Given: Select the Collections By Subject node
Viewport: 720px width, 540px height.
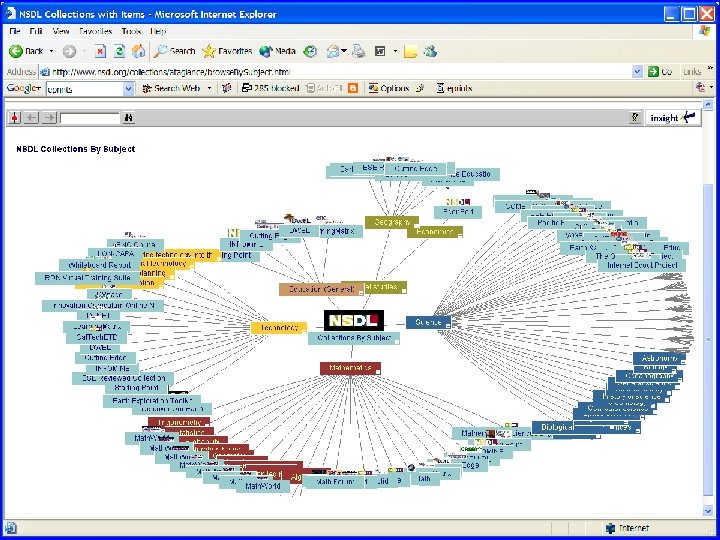Looking at the screenshot, I should pyautogui.click(x=354, y=338).
